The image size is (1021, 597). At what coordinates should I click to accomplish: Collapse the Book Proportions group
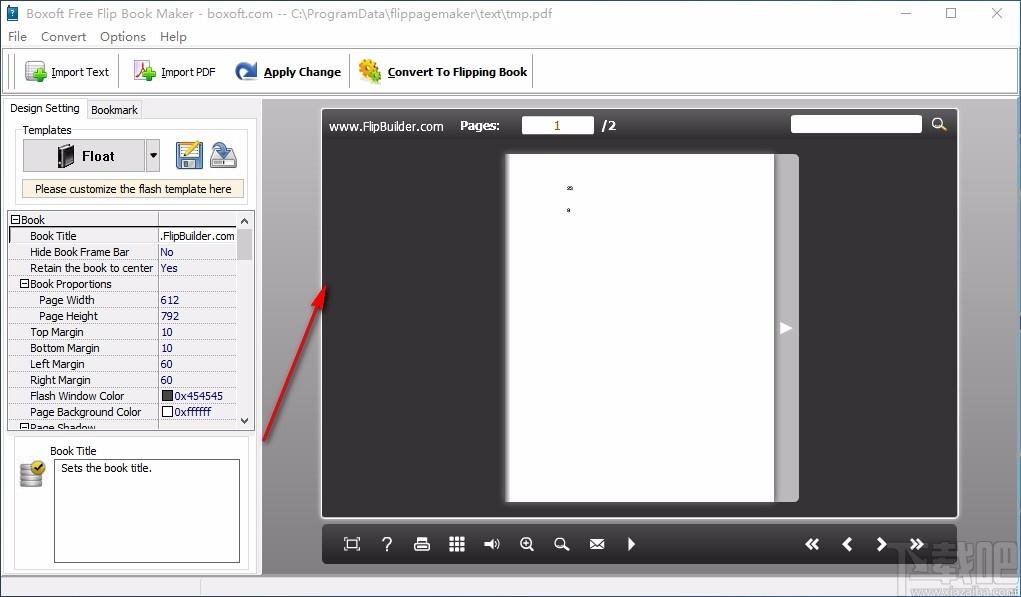tap(25, 284)
